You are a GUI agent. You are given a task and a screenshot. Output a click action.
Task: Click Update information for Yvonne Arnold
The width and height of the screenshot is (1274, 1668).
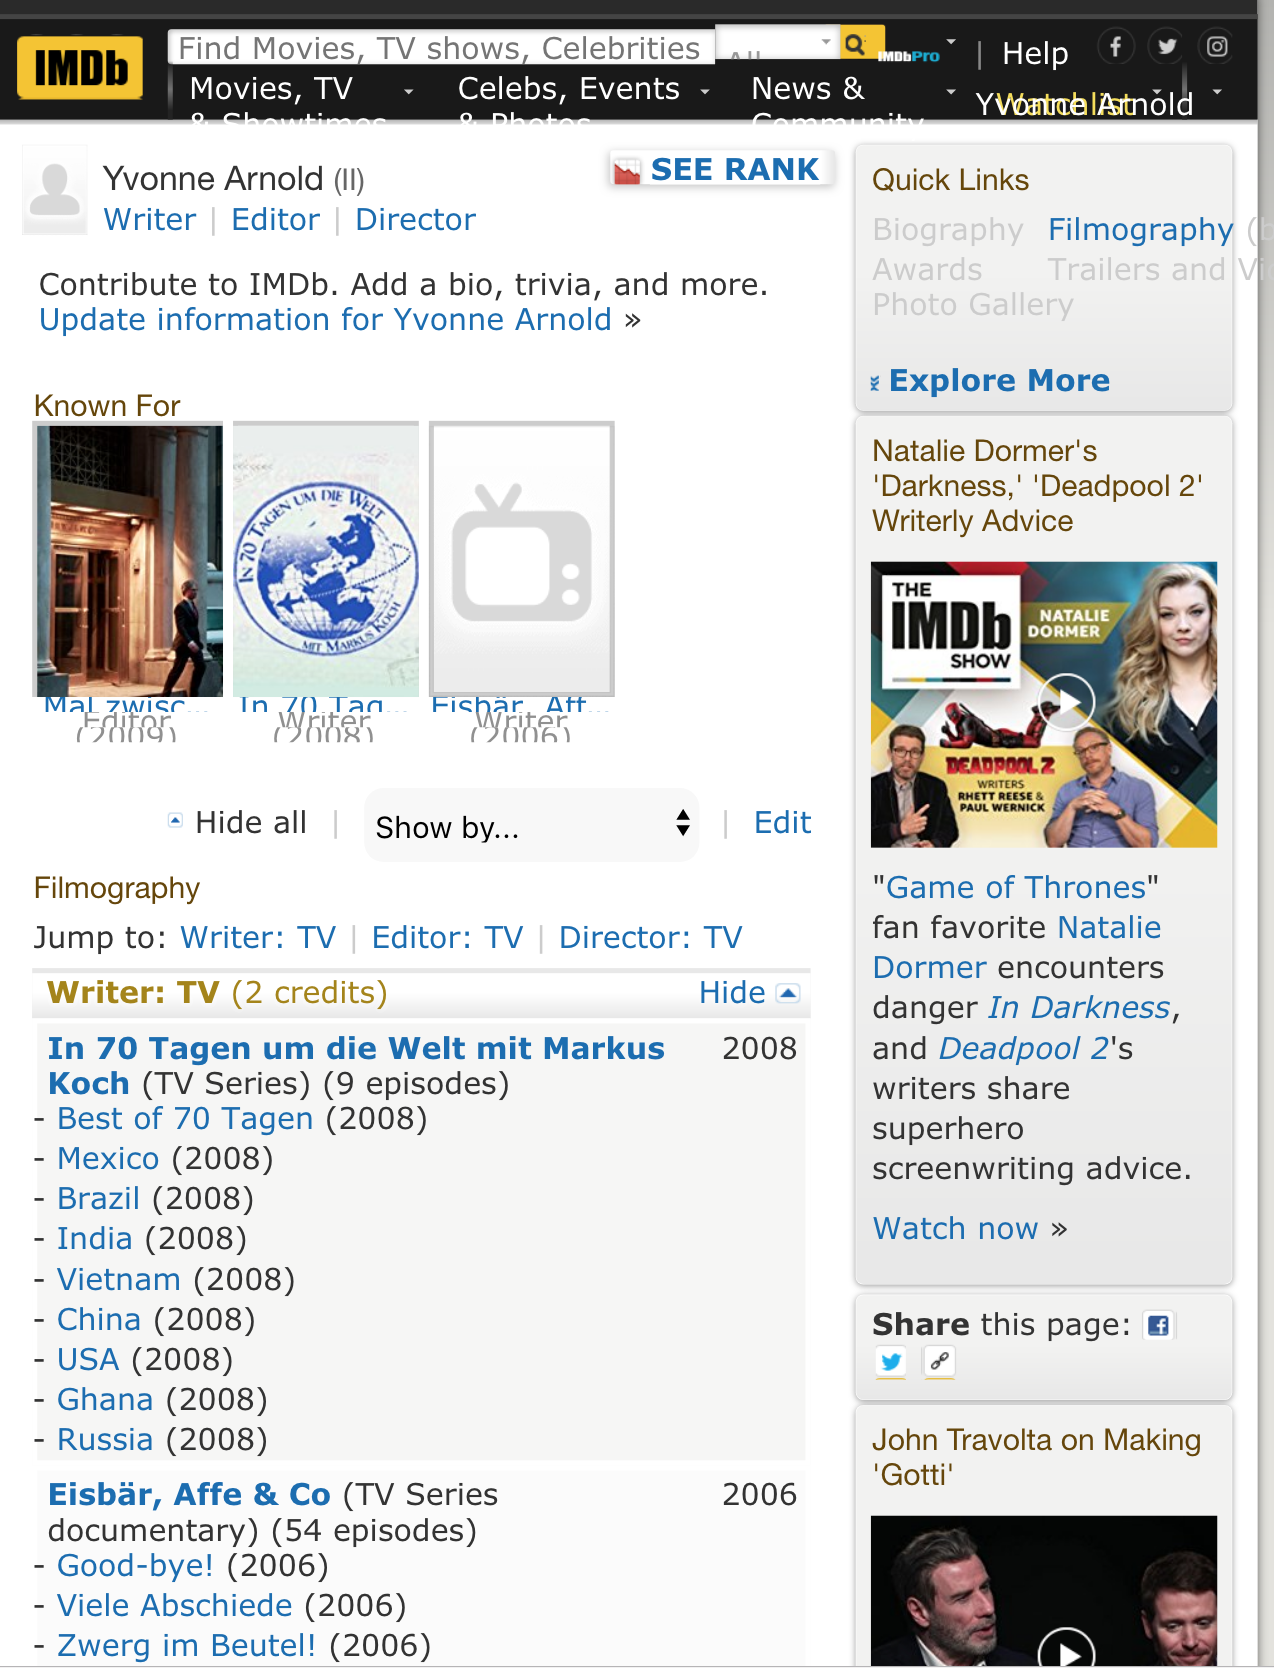tap(325, 320)
